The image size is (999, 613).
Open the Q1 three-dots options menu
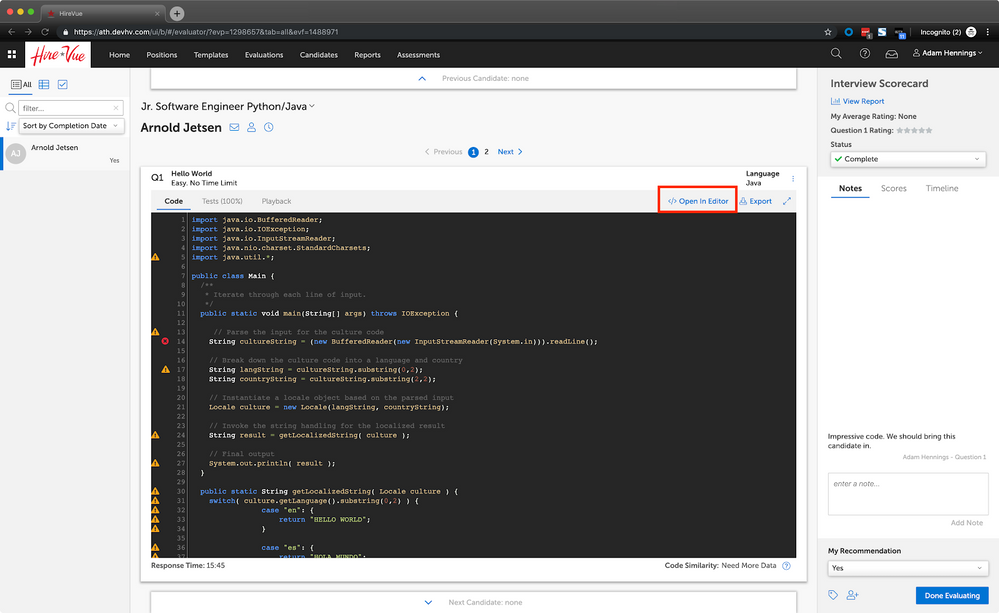tap(793, 179)
